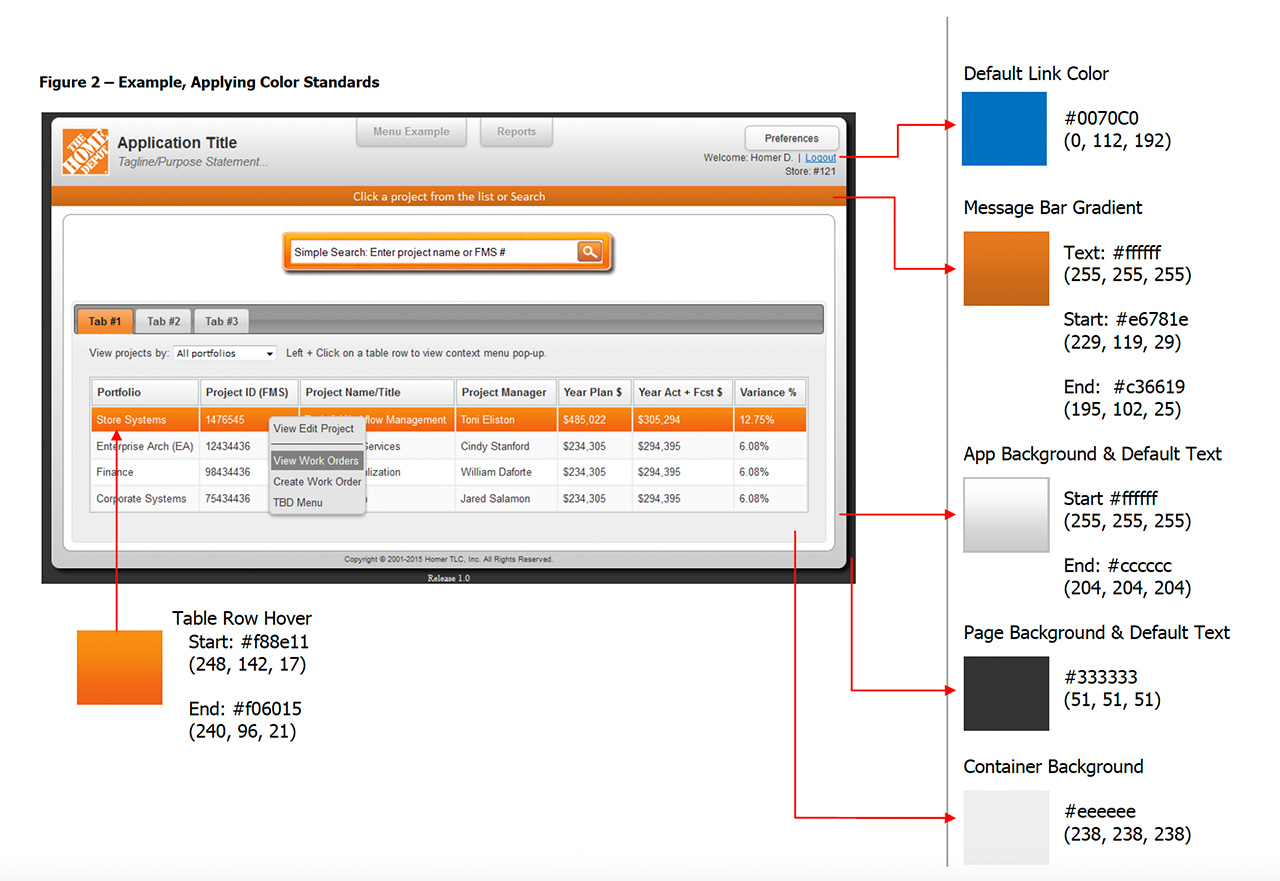Select the Table Row Hover orange swatch

(119, 667)
